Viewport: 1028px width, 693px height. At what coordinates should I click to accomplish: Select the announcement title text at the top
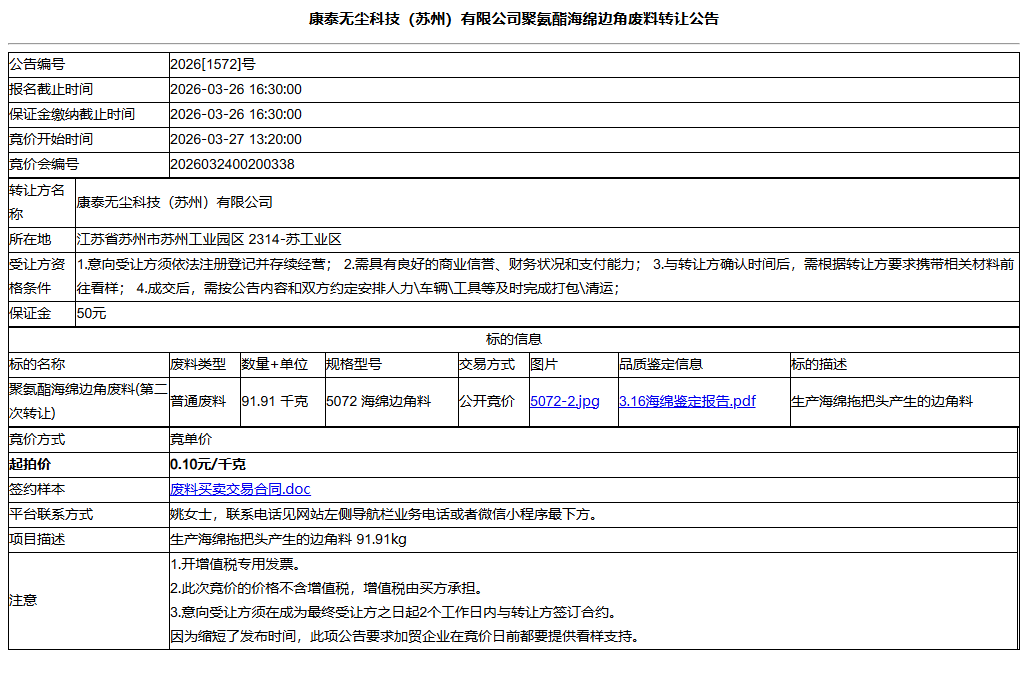point(514,17)
